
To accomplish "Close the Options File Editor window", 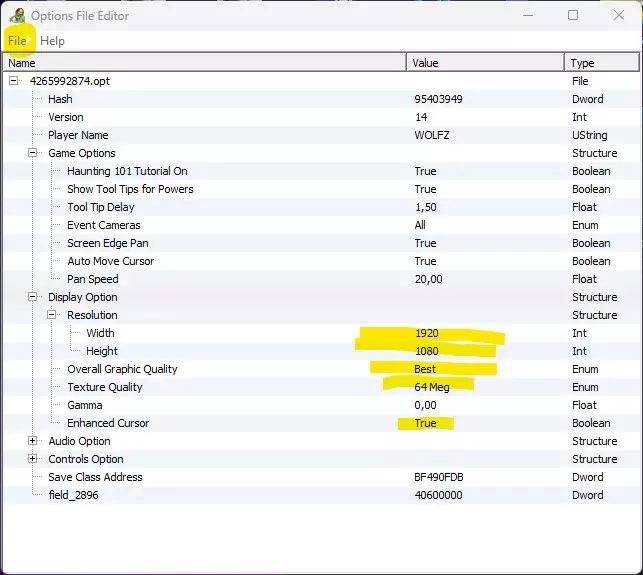I will [619, 16].
